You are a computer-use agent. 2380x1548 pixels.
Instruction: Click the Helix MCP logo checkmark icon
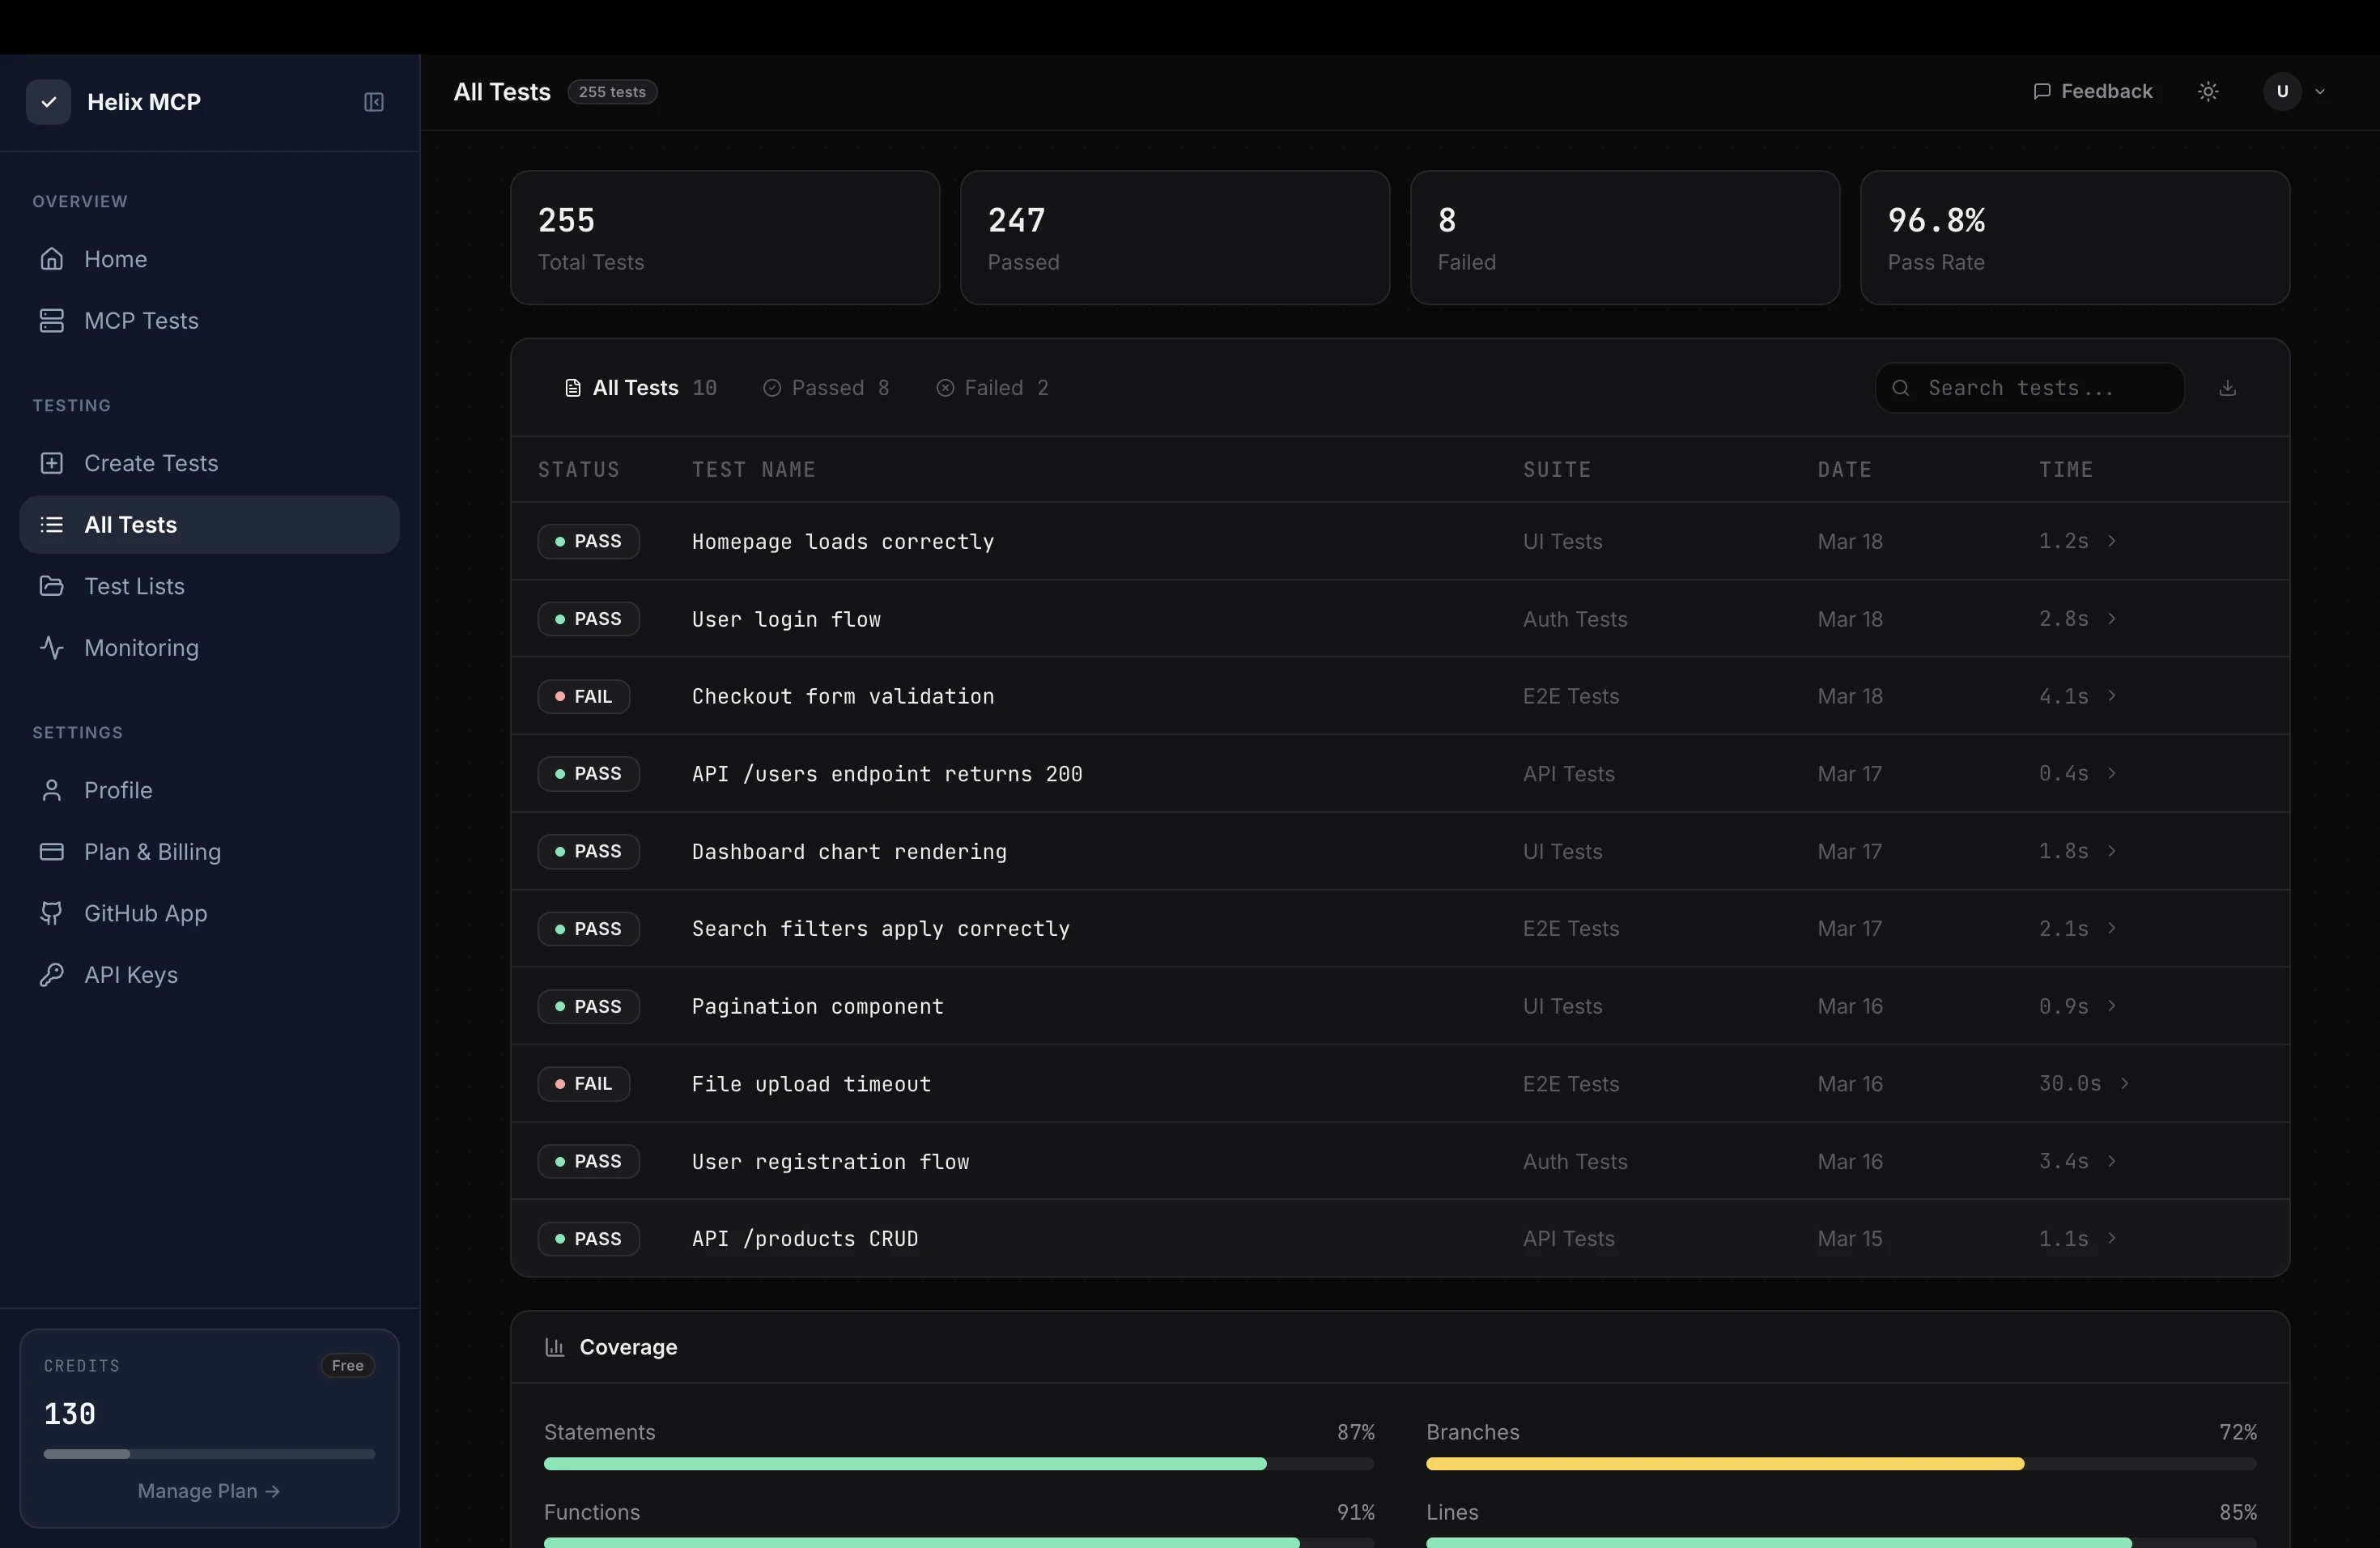pos(48,102)
